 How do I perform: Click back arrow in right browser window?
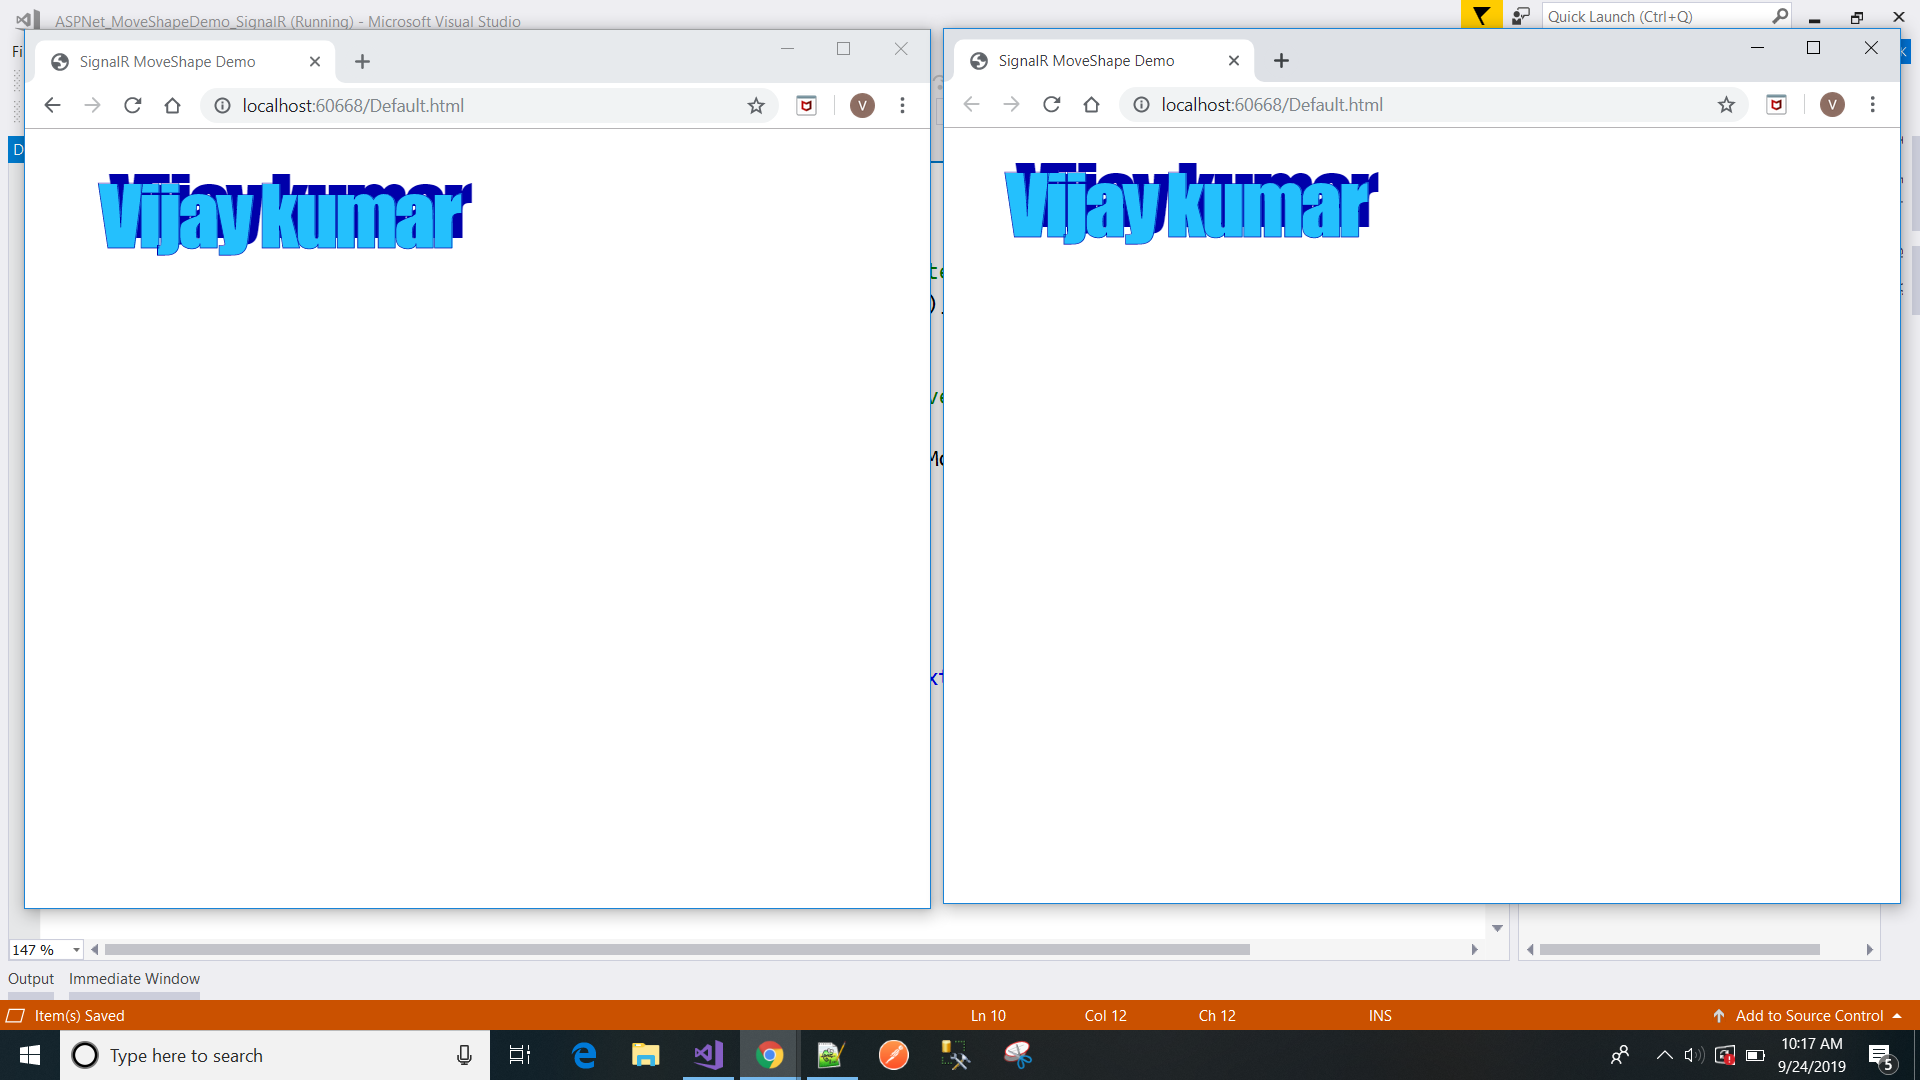pyautogui.click(x=971, y=104)
